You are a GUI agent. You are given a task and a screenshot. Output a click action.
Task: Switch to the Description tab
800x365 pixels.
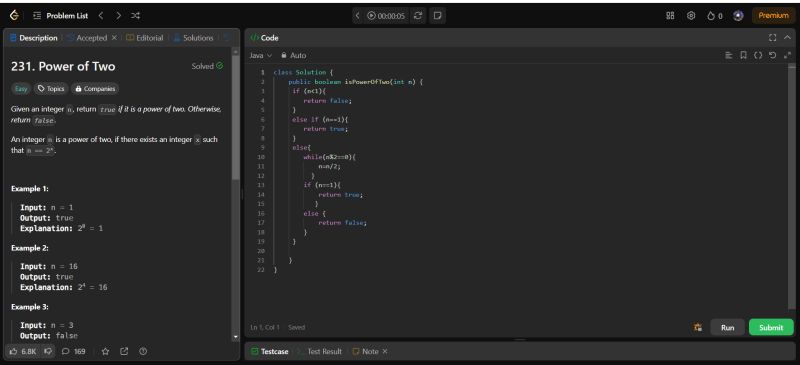pos(34,38)
